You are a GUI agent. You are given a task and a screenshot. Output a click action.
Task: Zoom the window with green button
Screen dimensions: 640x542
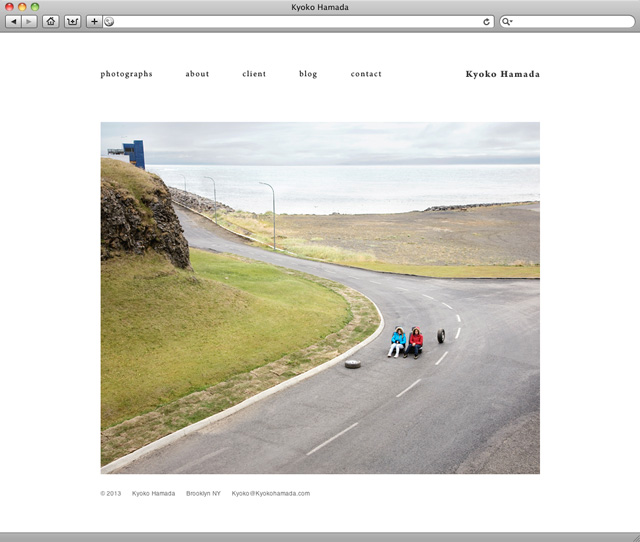[x=35, y=7]
